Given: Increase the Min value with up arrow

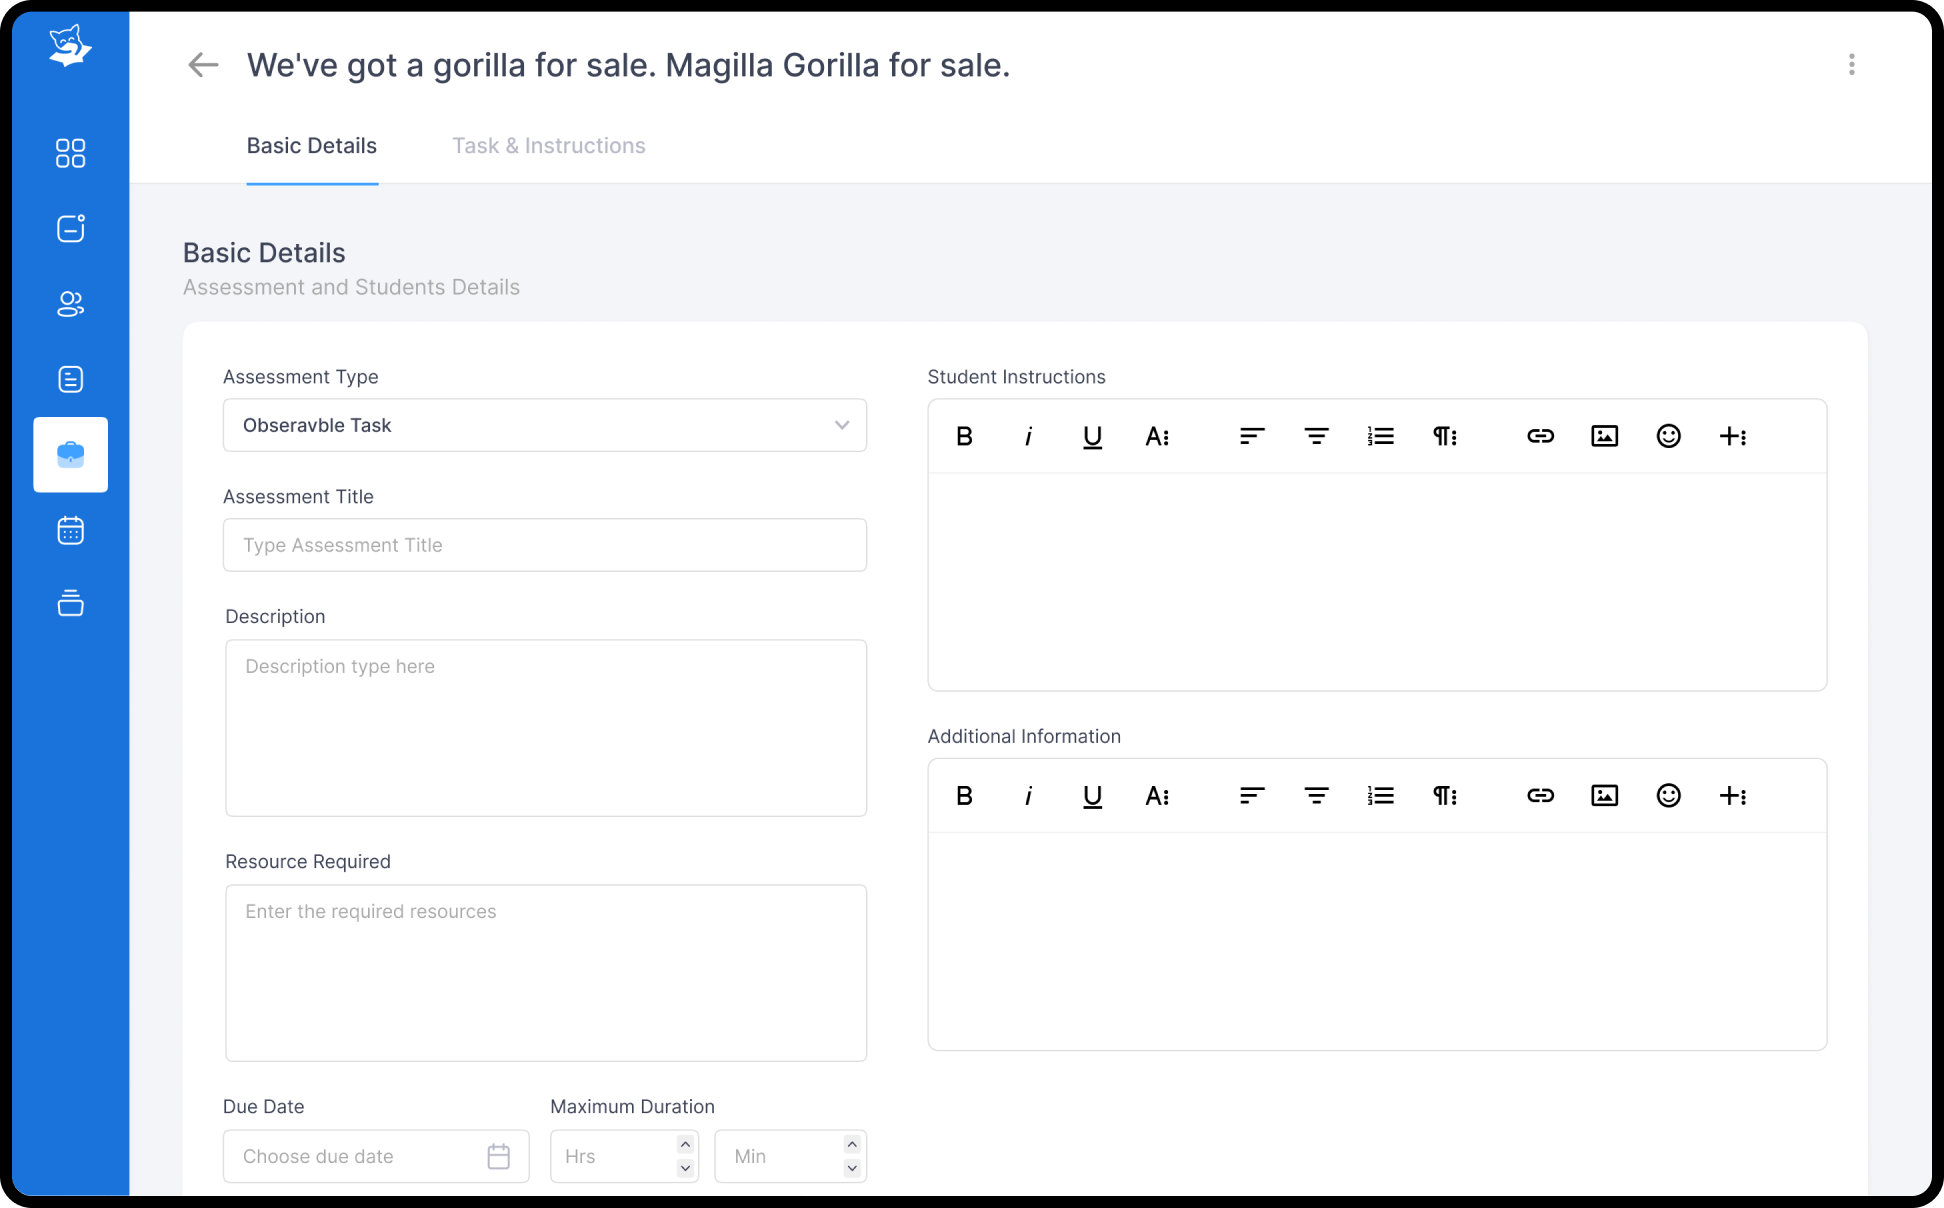Looking at the screenshot, I should coord(852,1144).
